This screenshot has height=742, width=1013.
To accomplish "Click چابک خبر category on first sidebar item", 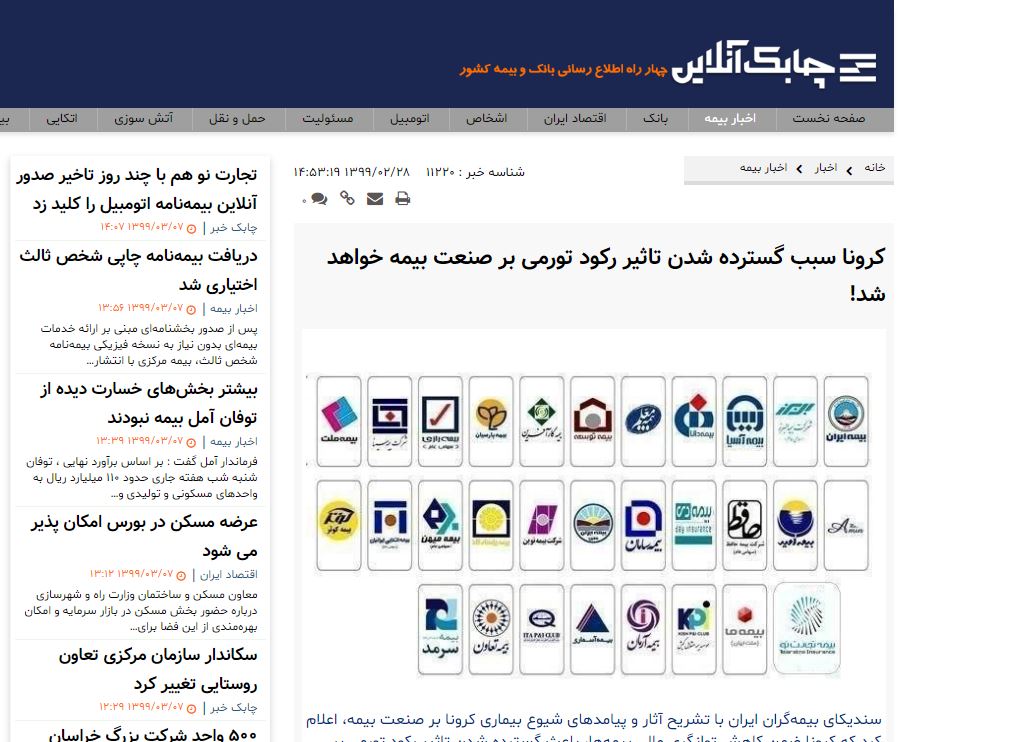I will (233, 228).
